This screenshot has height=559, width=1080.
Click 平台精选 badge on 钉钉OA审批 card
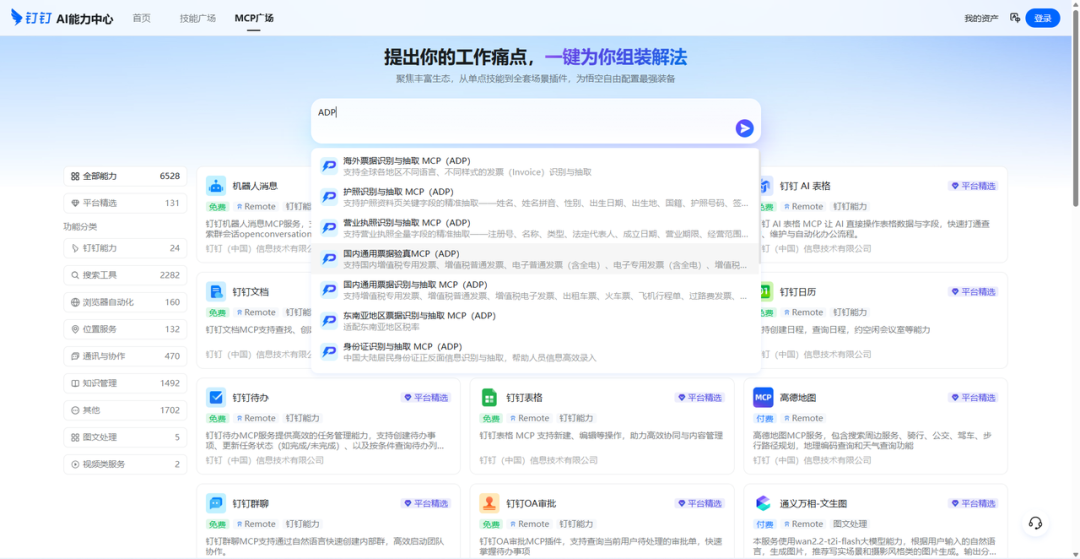(699, 503)
